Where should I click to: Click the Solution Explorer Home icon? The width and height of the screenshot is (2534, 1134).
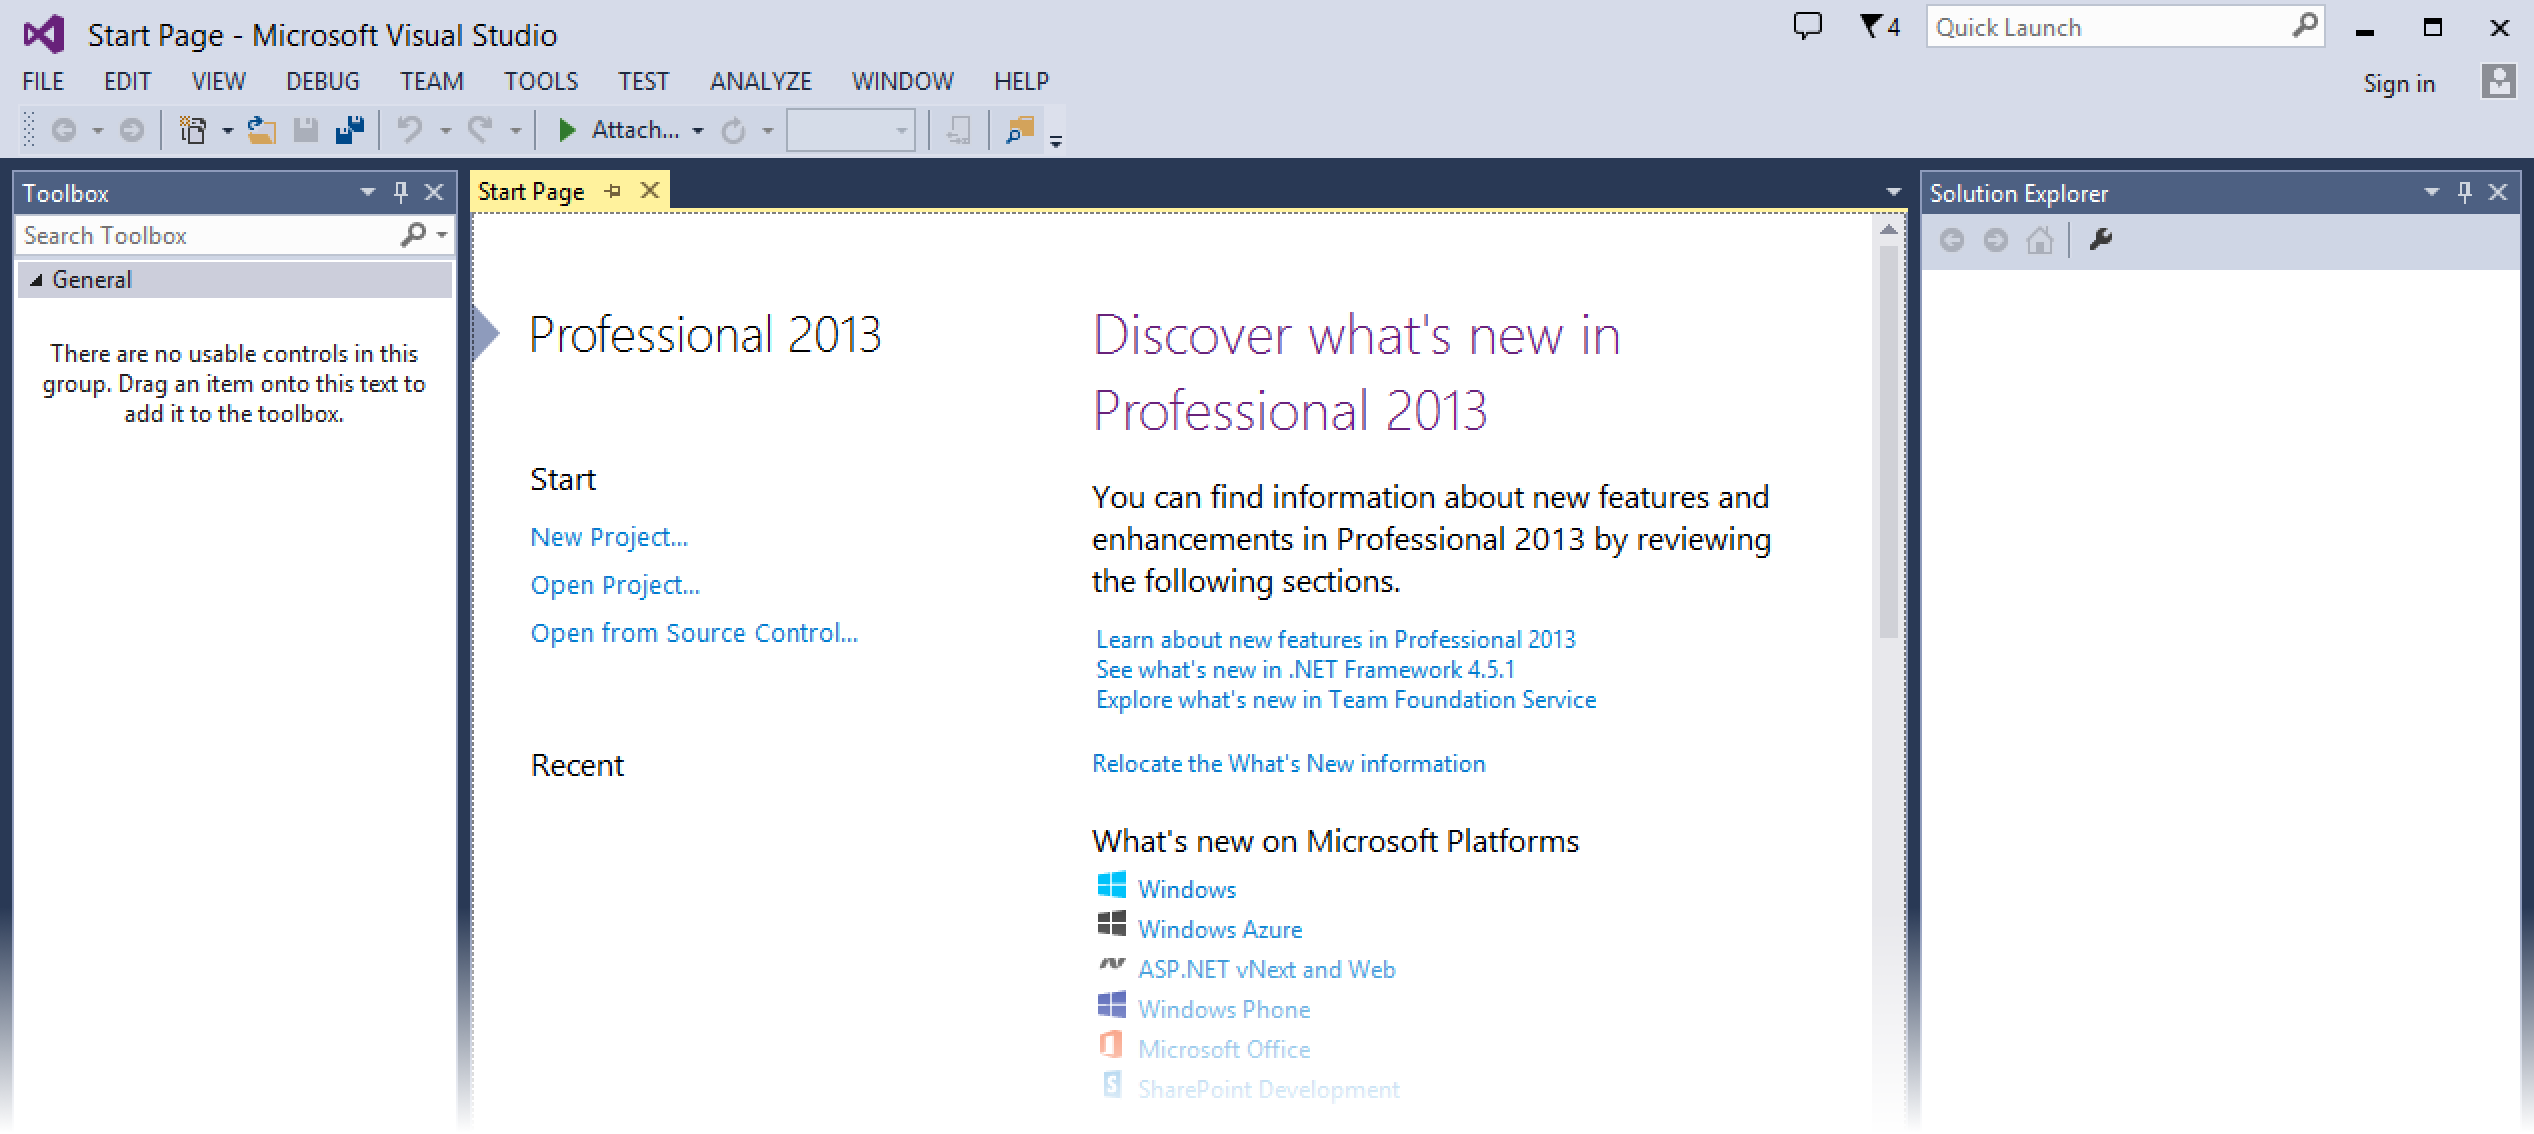[x=2039, y=240]
